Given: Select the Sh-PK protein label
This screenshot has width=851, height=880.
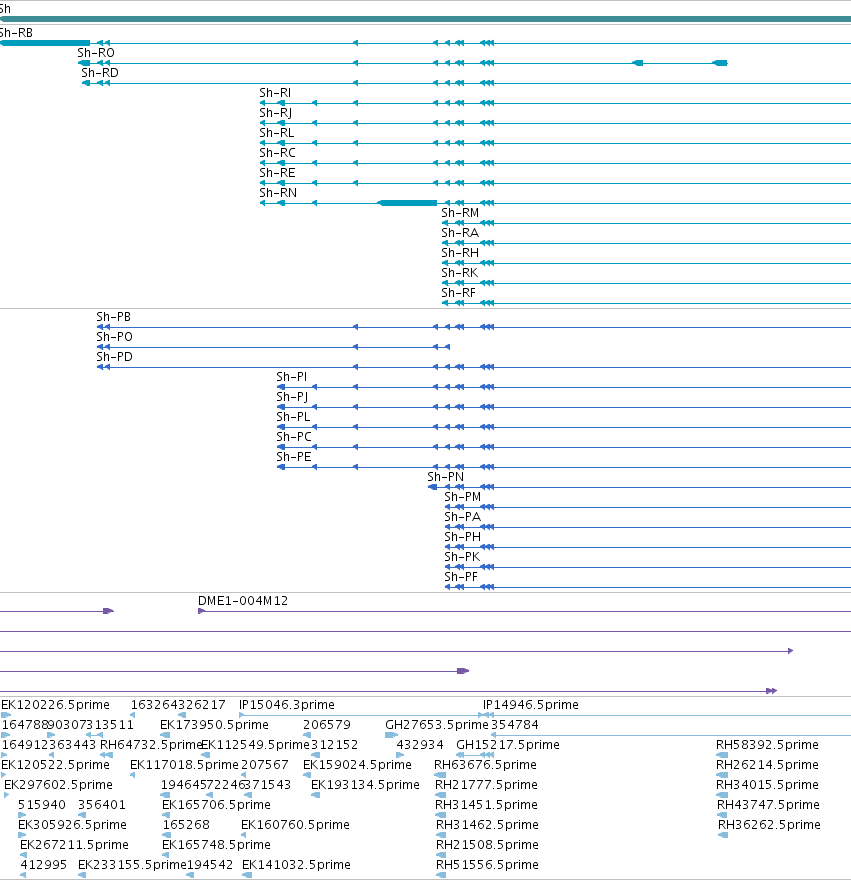Looking at the screenshot, I should (462, 557).
